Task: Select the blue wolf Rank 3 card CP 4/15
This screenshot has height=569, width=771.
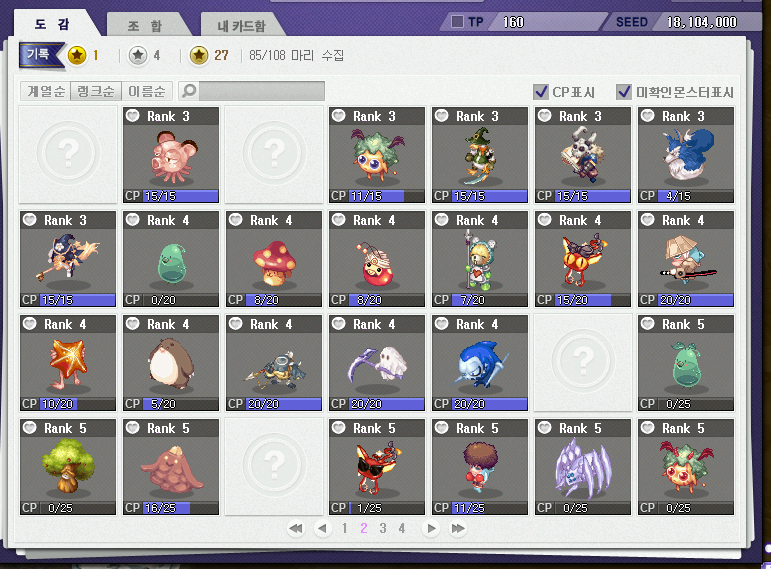Action: [685, 155]
